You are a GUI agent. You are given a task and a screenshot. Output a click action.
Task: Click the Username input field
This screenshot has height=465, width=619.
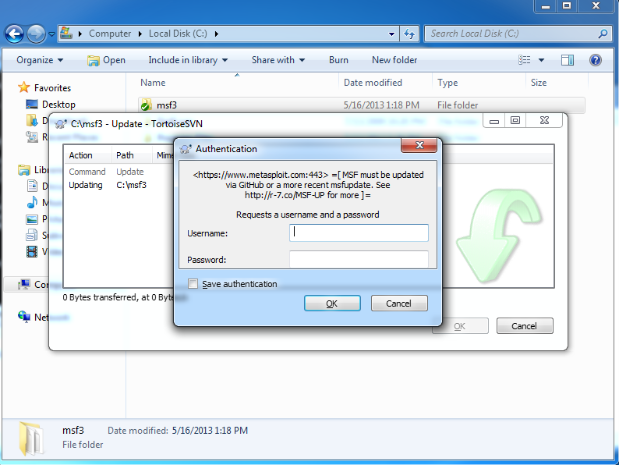point(358,233)
